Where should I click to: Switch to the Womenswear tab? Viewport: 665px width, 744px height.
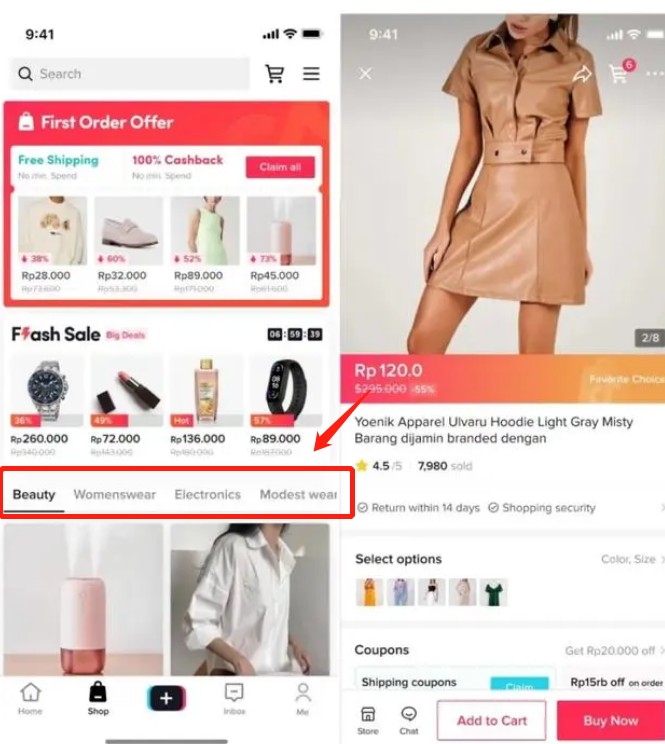tap(114, 494)
